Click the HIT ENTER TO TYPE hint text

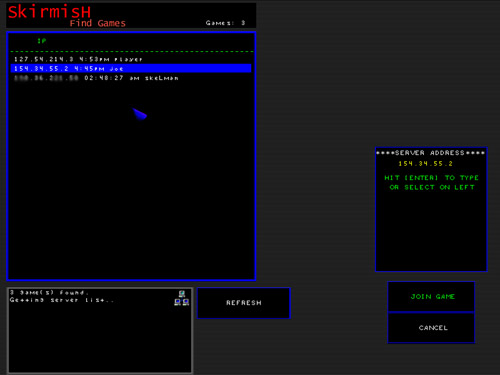[x=431, y=178]
